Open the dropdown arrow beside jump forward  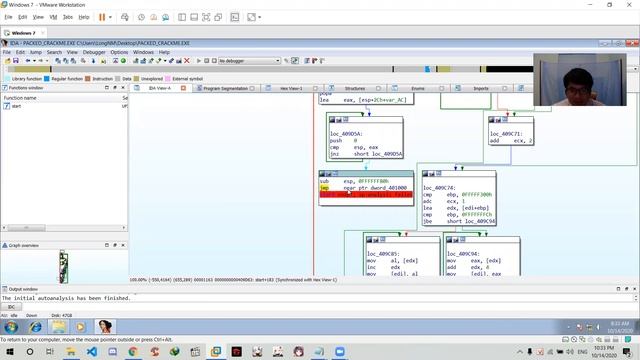47,61
